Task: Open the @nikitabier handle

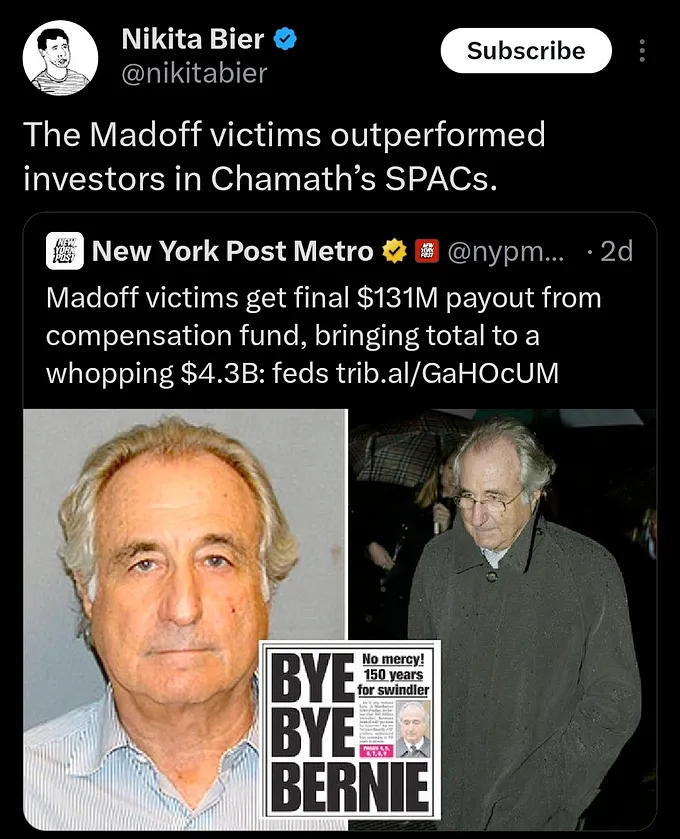Action: [194, 73]
